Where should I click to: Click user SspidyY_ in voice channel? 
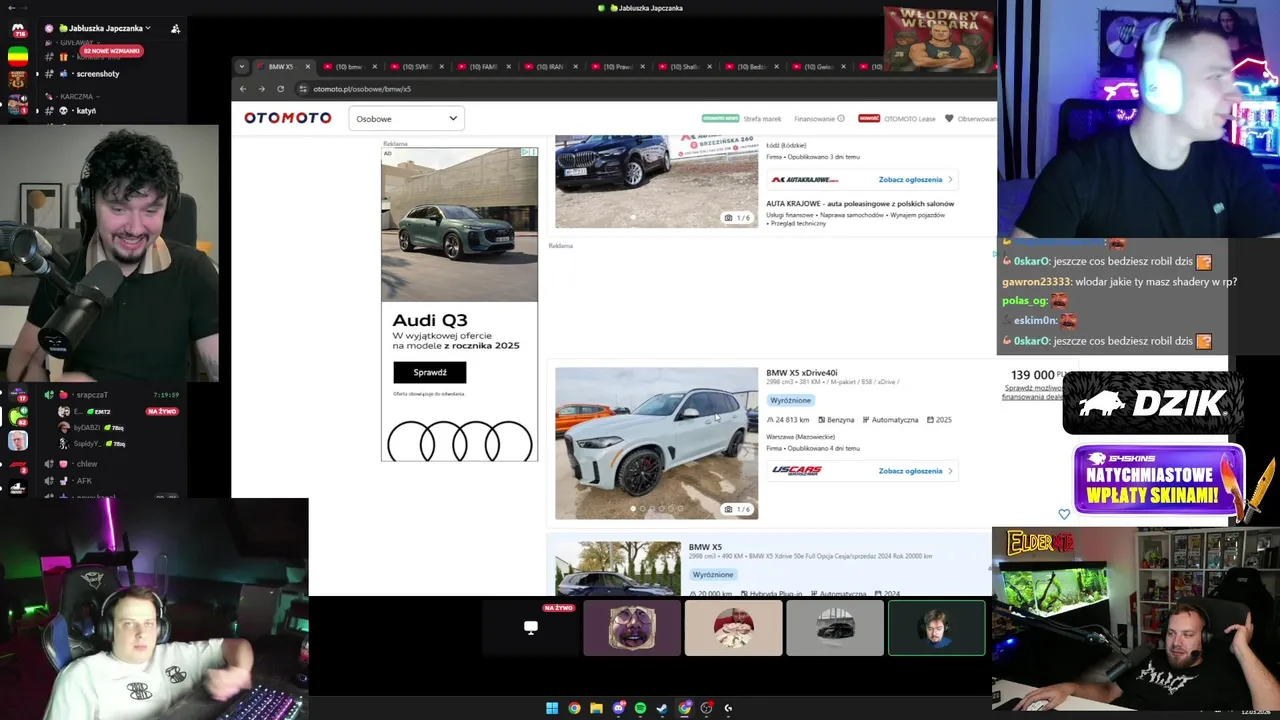88,444
